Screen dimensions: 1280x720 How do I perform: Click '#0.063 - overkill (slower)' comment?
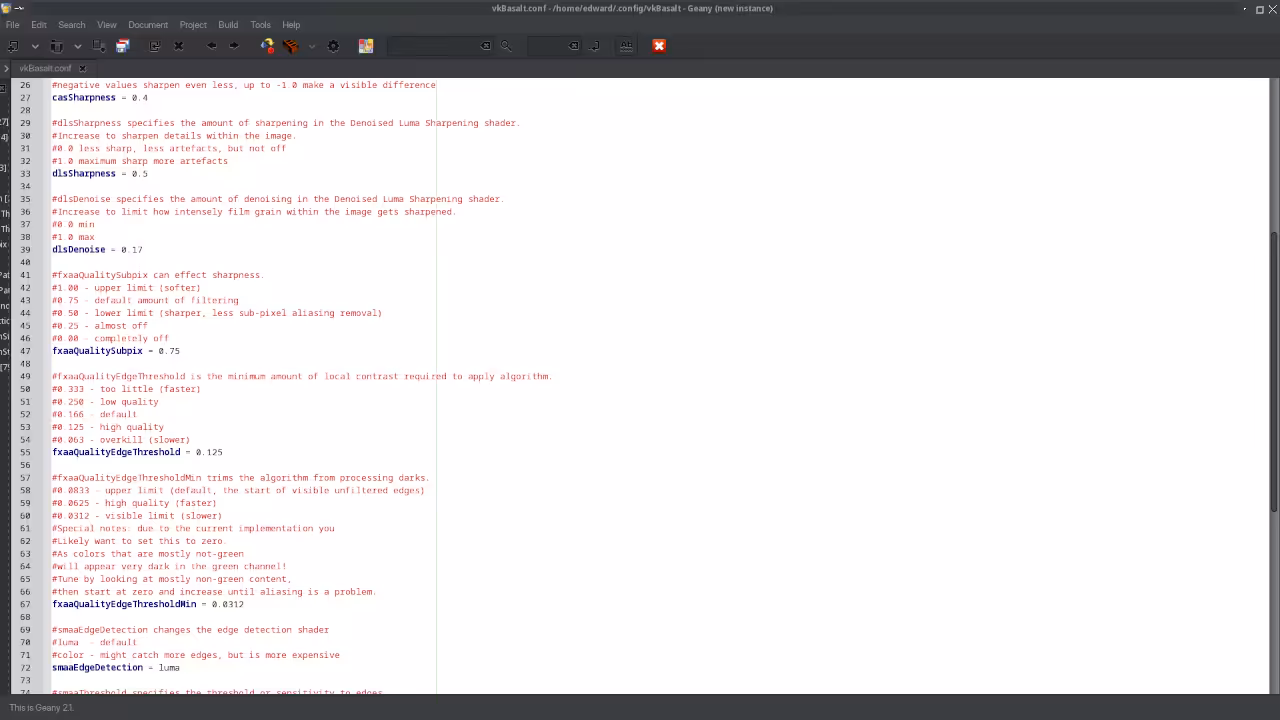click(121, 440)
